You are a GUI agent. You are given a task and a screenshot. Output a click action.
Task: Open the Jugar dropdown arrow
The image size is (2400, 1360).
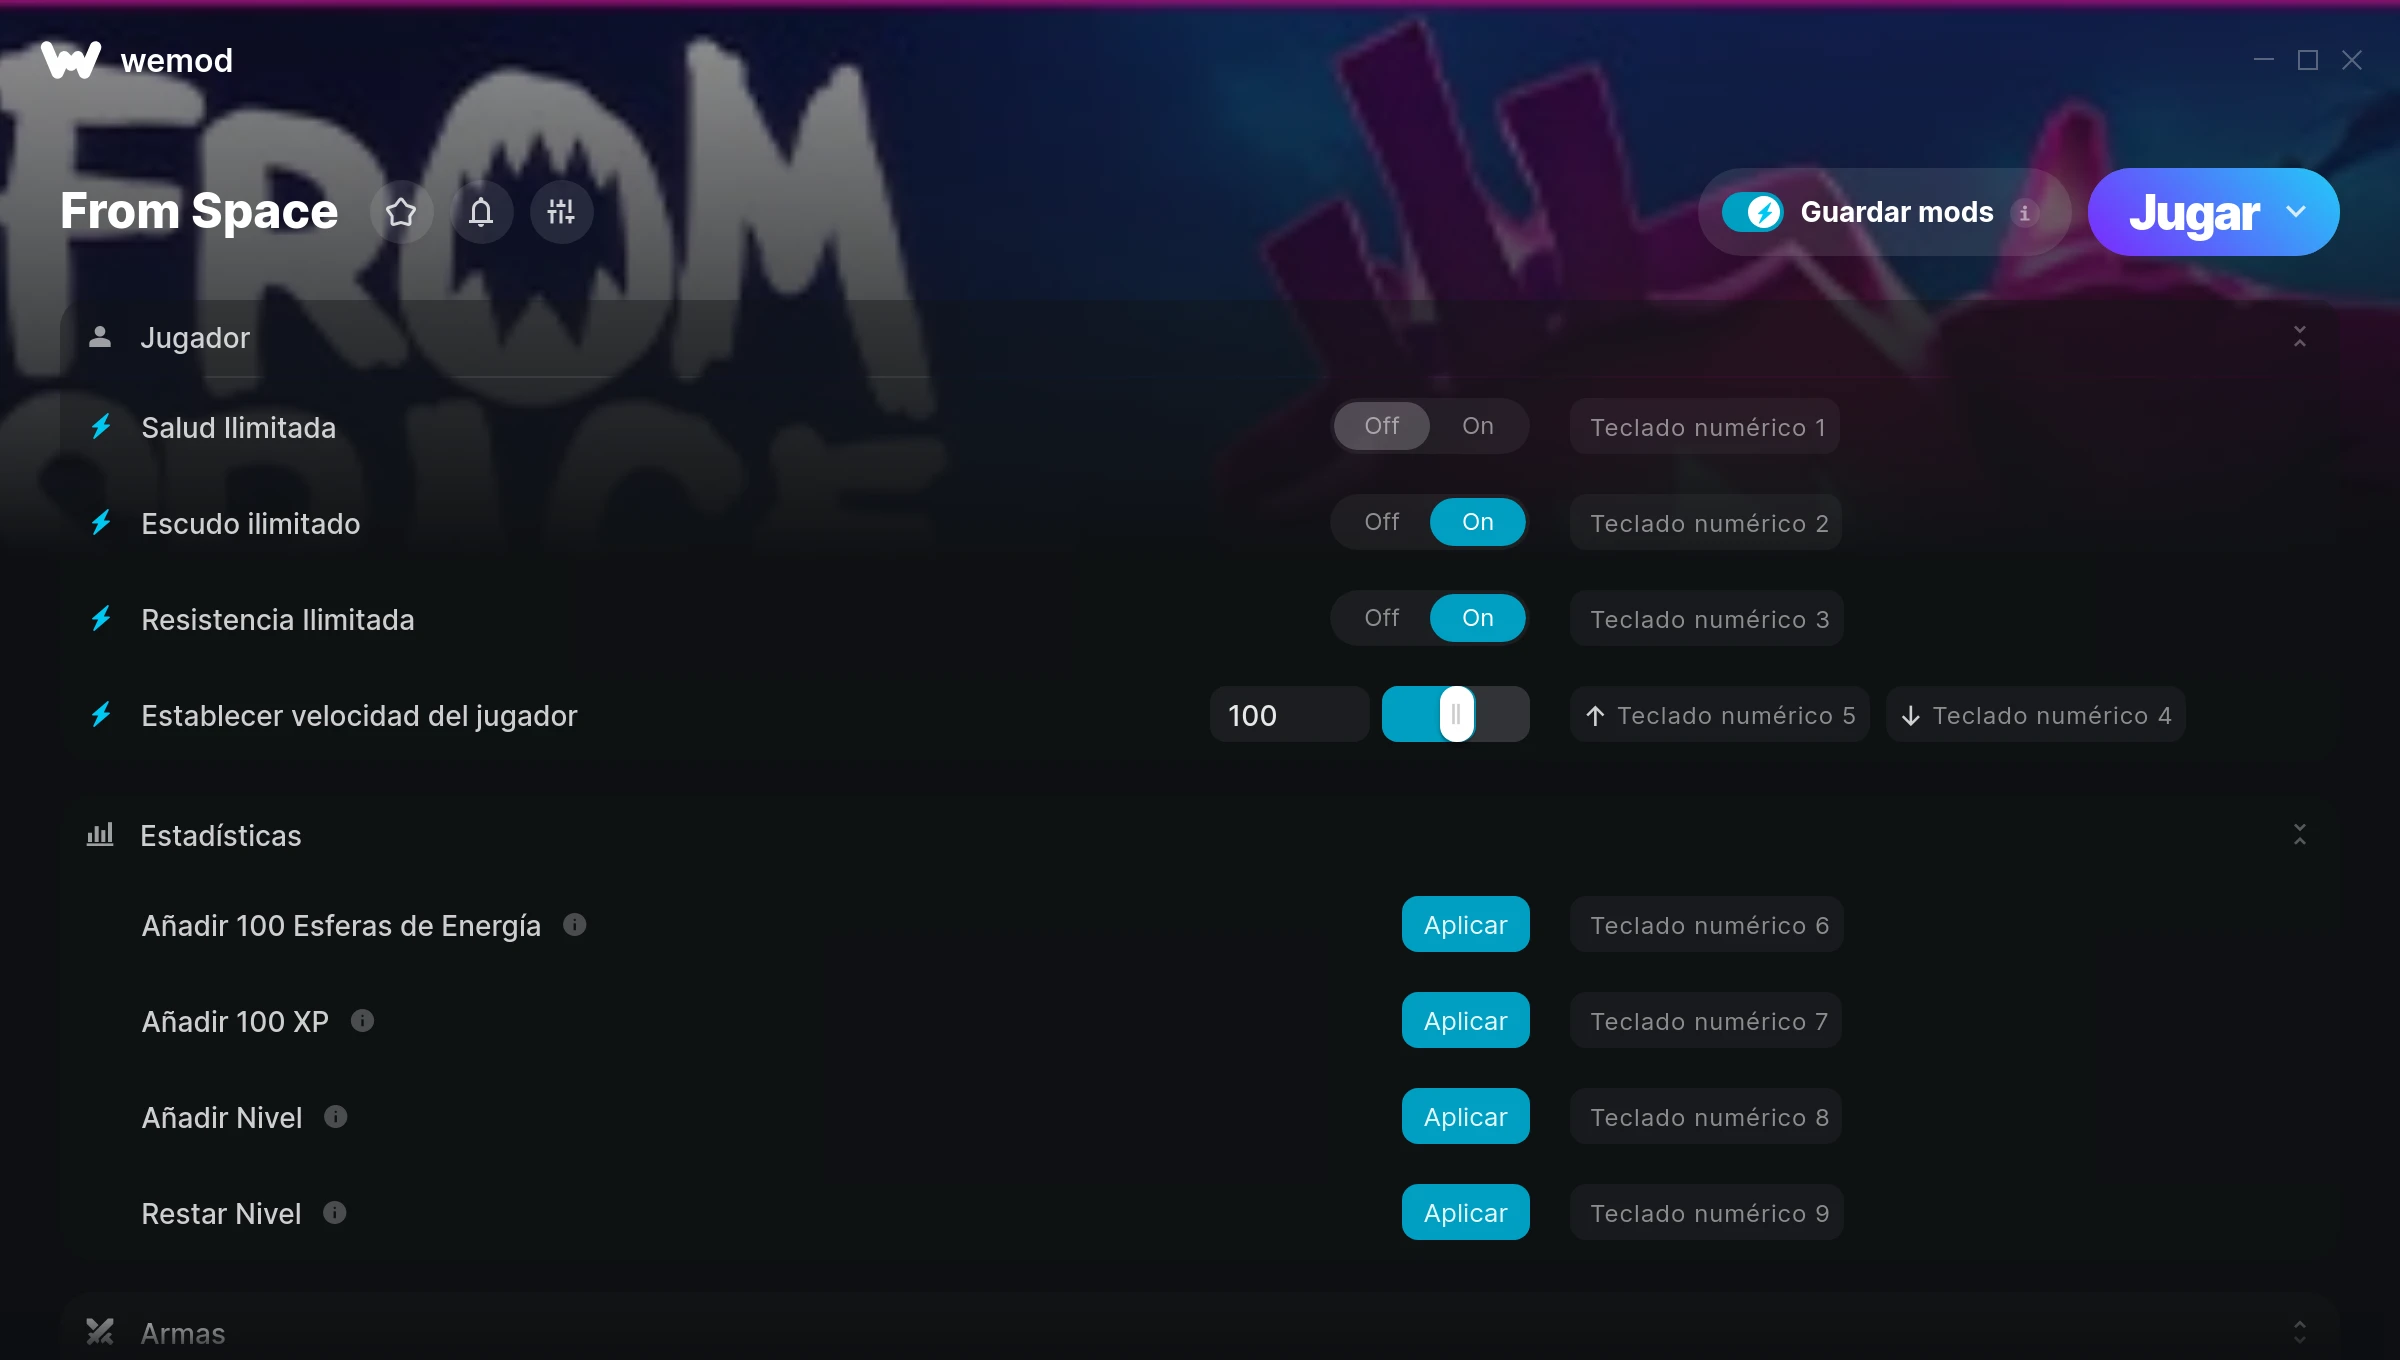click(2297, 212)
